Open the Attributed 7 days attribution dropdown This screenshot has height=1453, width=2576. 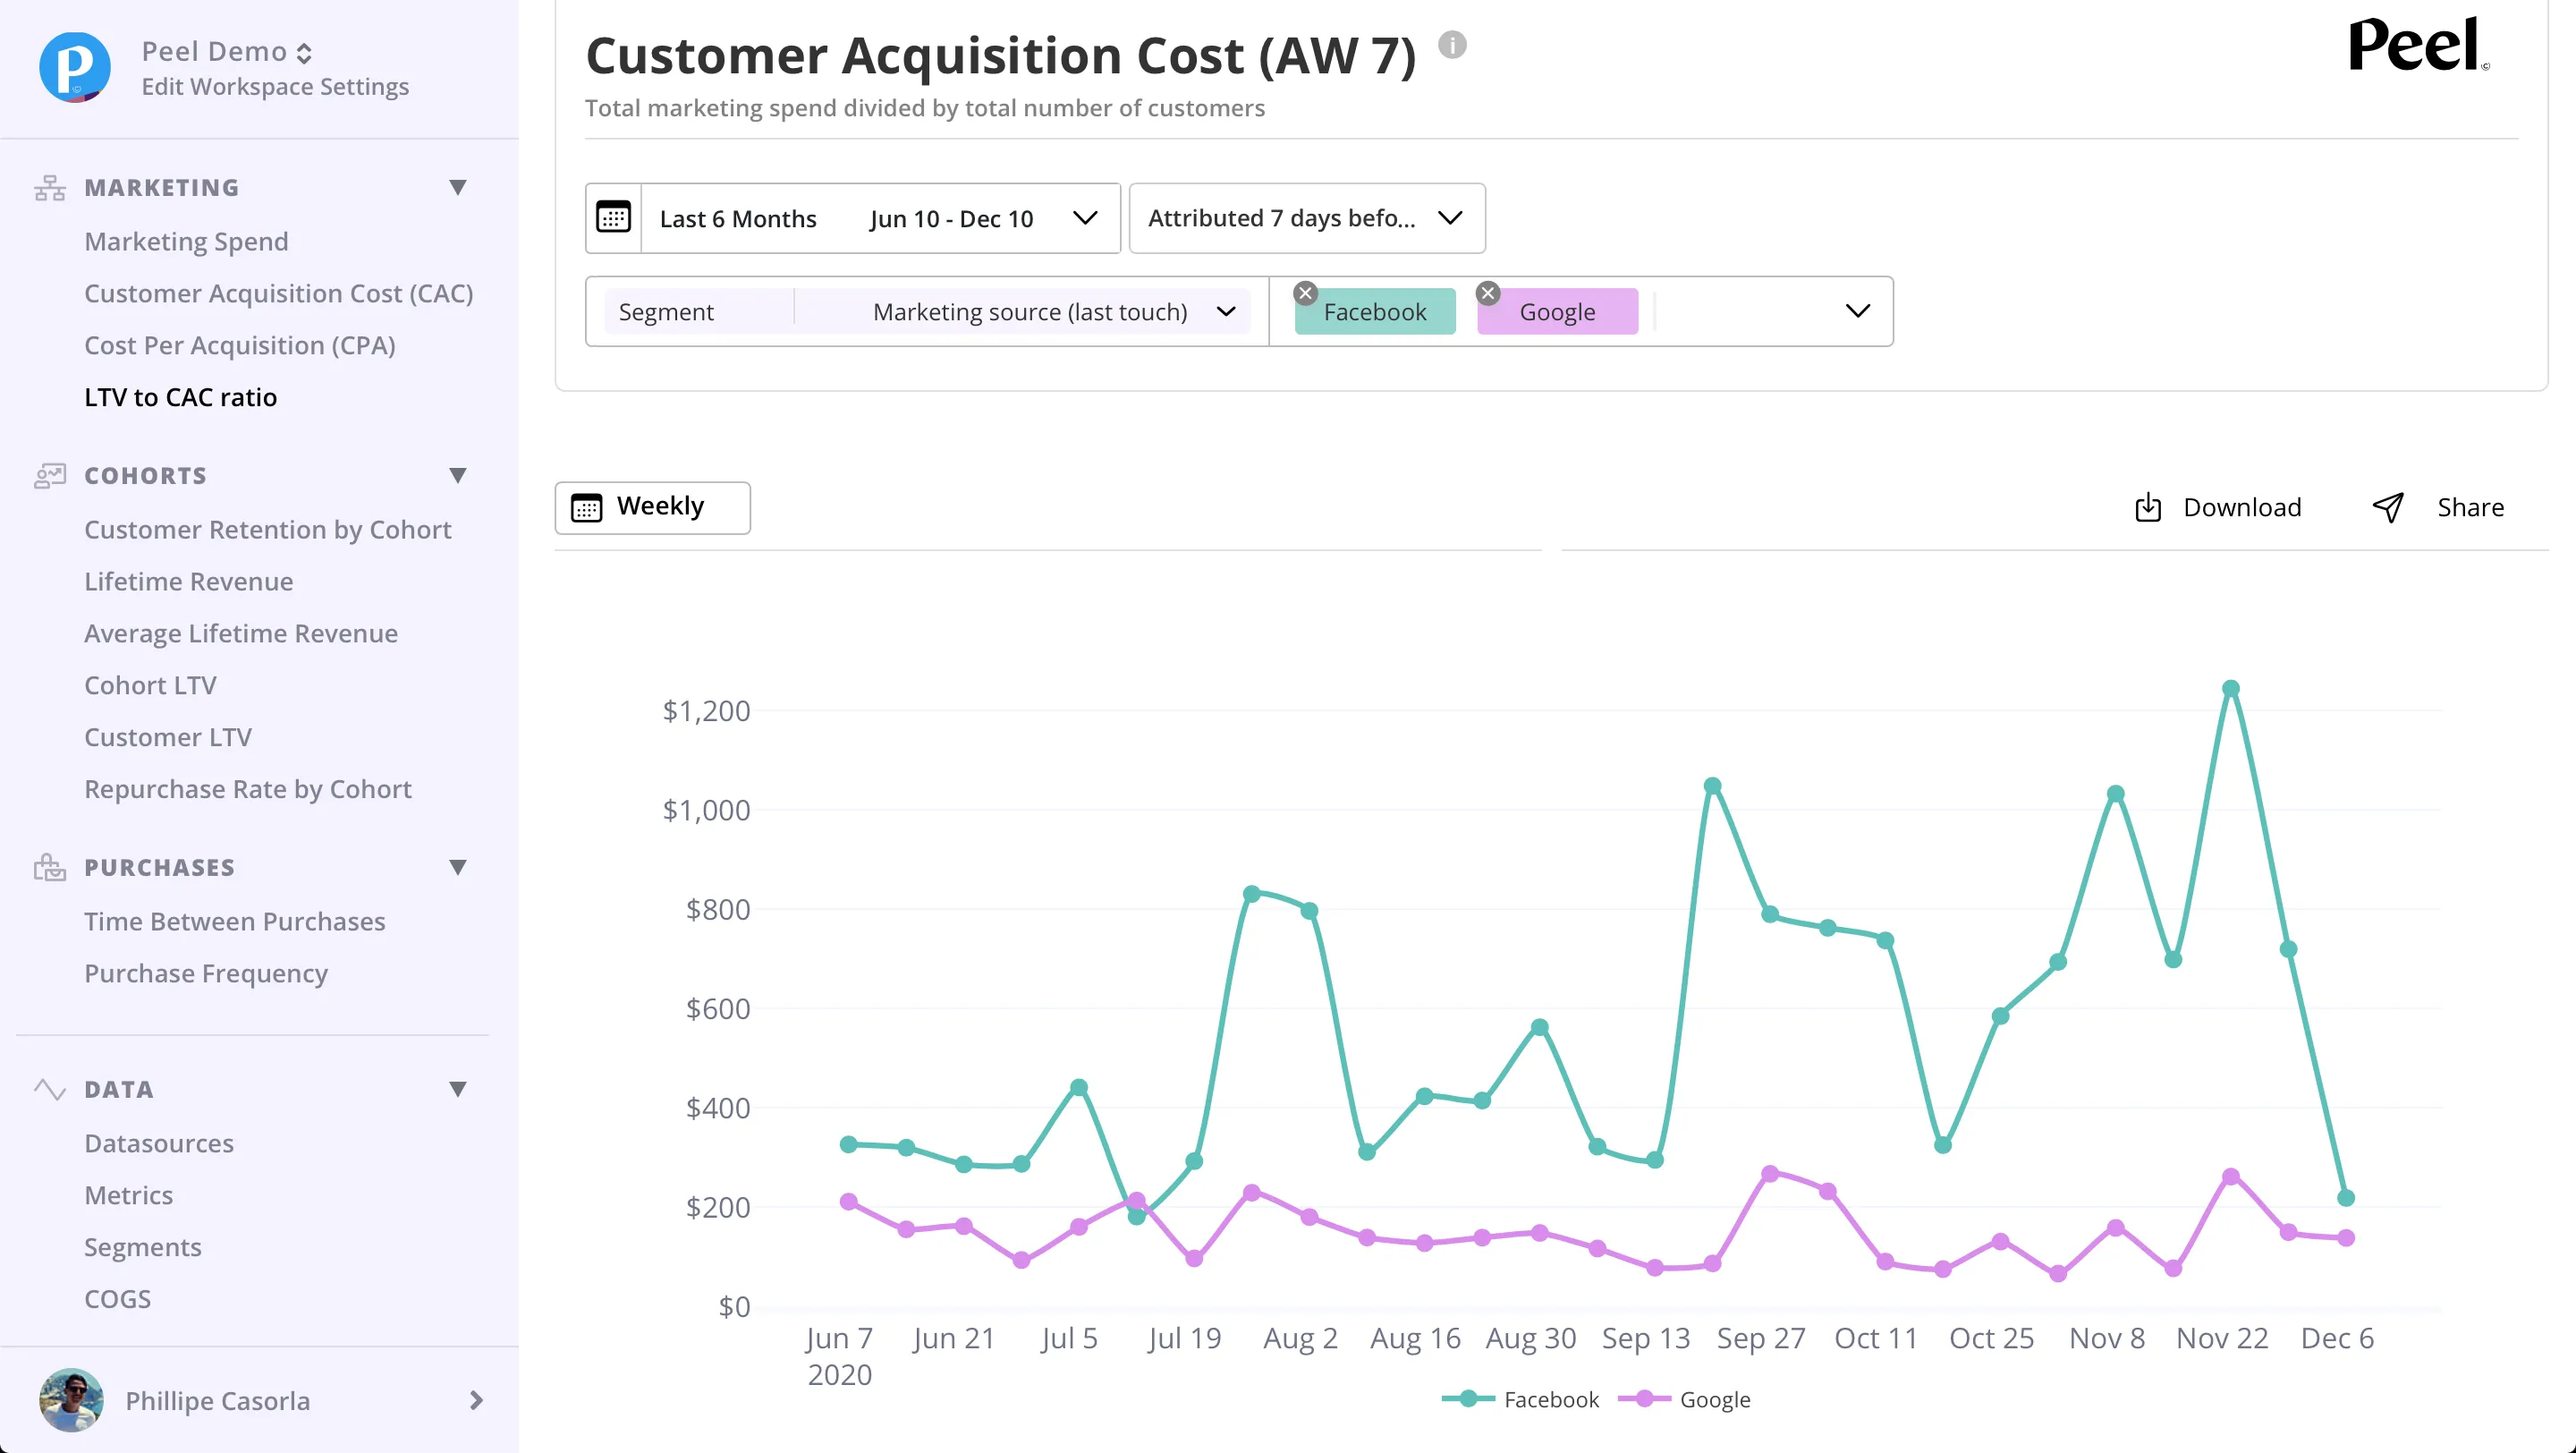[x=1307, y=218]
